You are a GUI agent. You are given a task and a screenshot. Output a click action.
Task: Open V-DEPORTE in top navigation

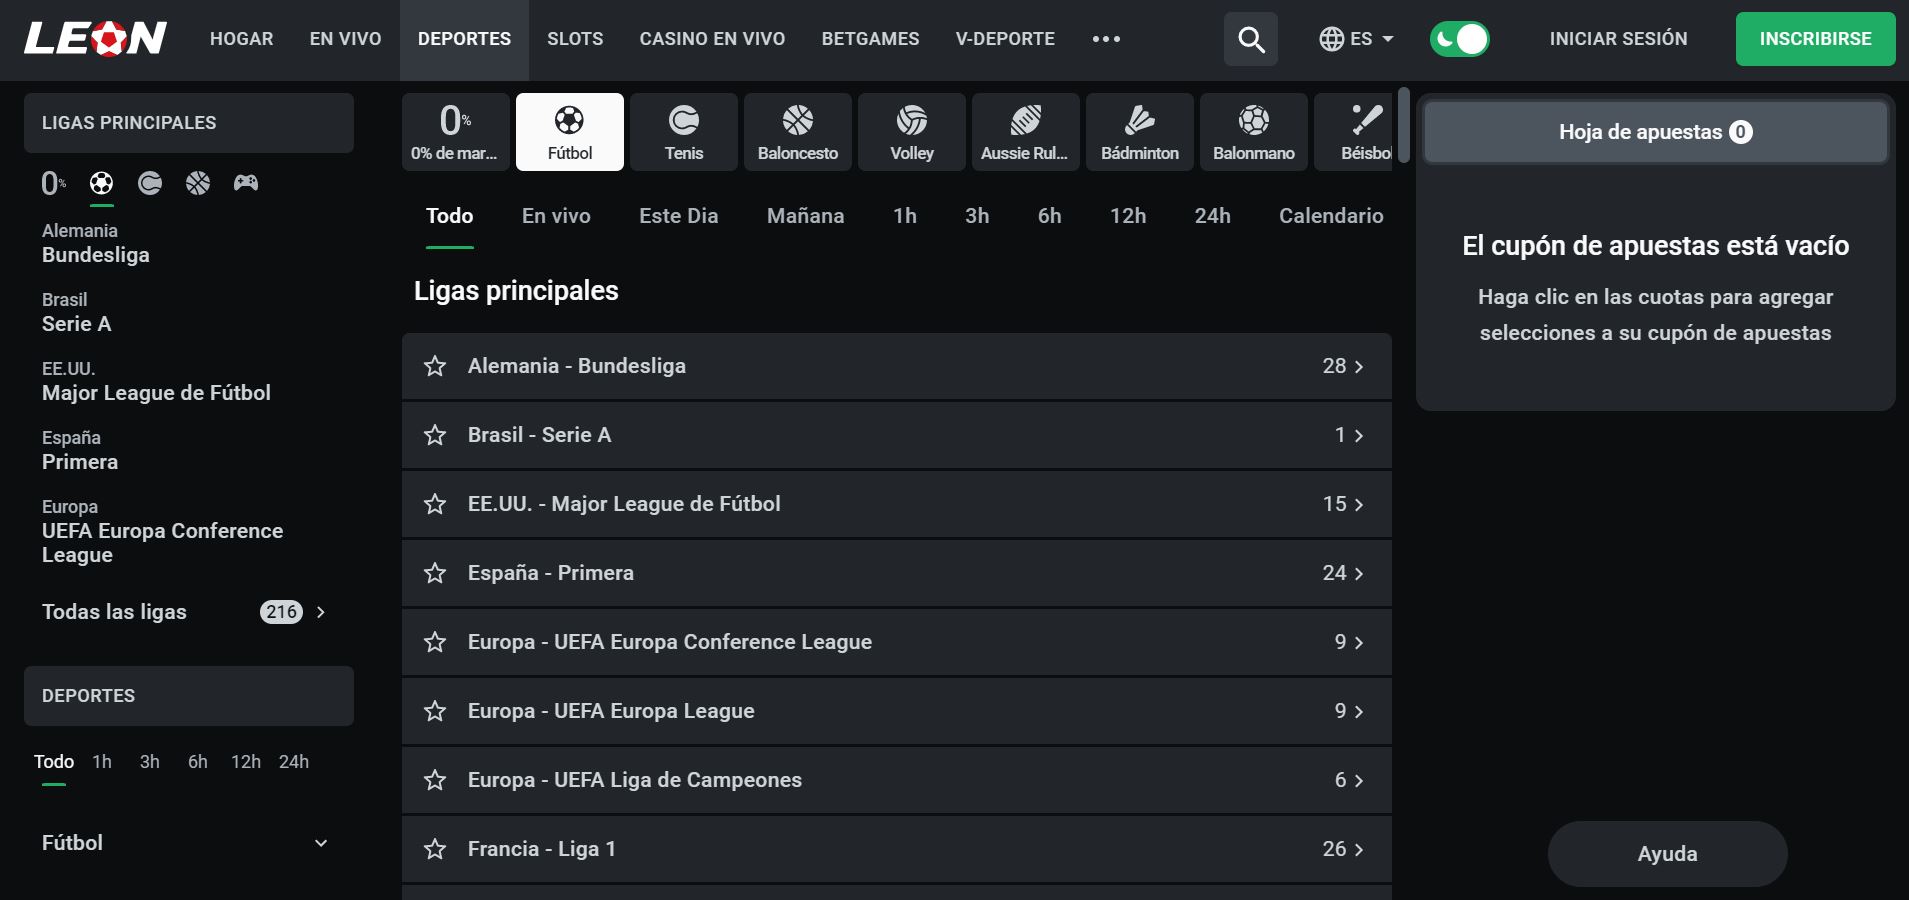[x=1005, y=39]
